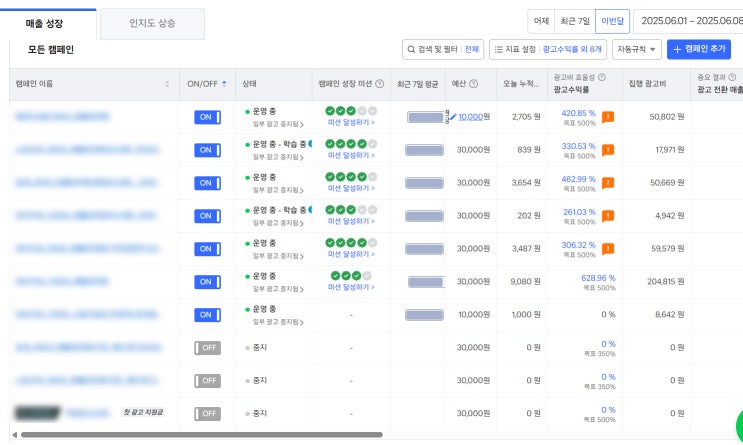Expand 일부 광고 중지됨 in 8,642 원 row
This screenshot has width=743, height=445.
click(x=278, y=322)
